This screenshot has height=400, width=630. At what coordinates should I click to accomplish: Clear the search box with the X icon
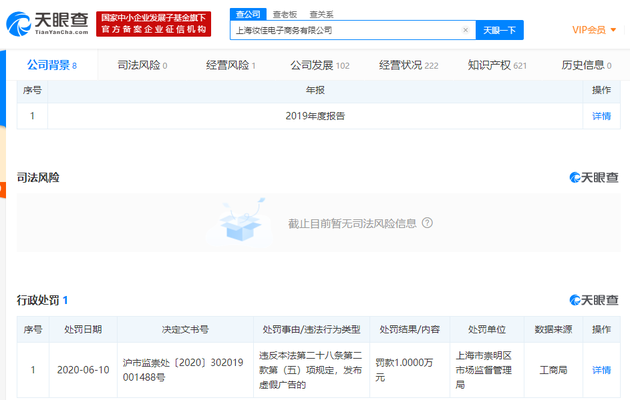(465, 31)
